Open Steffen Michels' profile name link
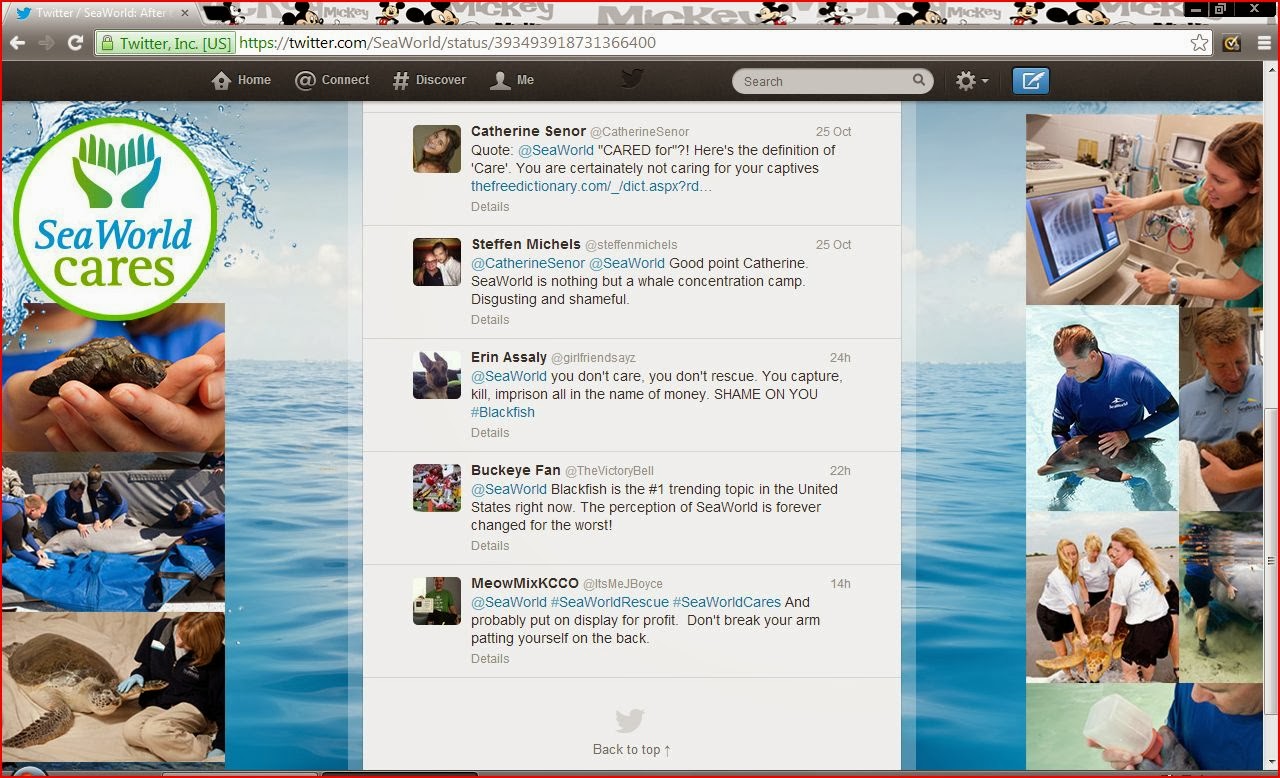The height and width of the screenshot is (778, 1280). click(x=526, y=244)
